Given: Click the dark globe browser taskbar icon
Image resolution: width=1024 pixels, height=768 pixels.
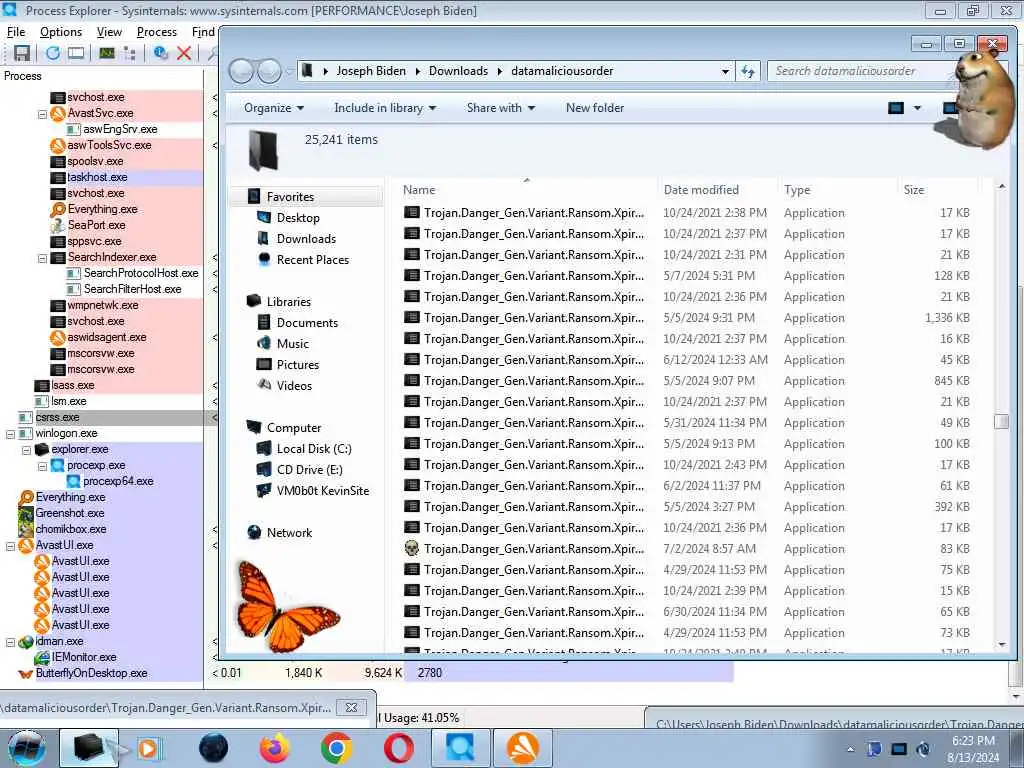Looking at the screenshot, I should click(214, 748).
